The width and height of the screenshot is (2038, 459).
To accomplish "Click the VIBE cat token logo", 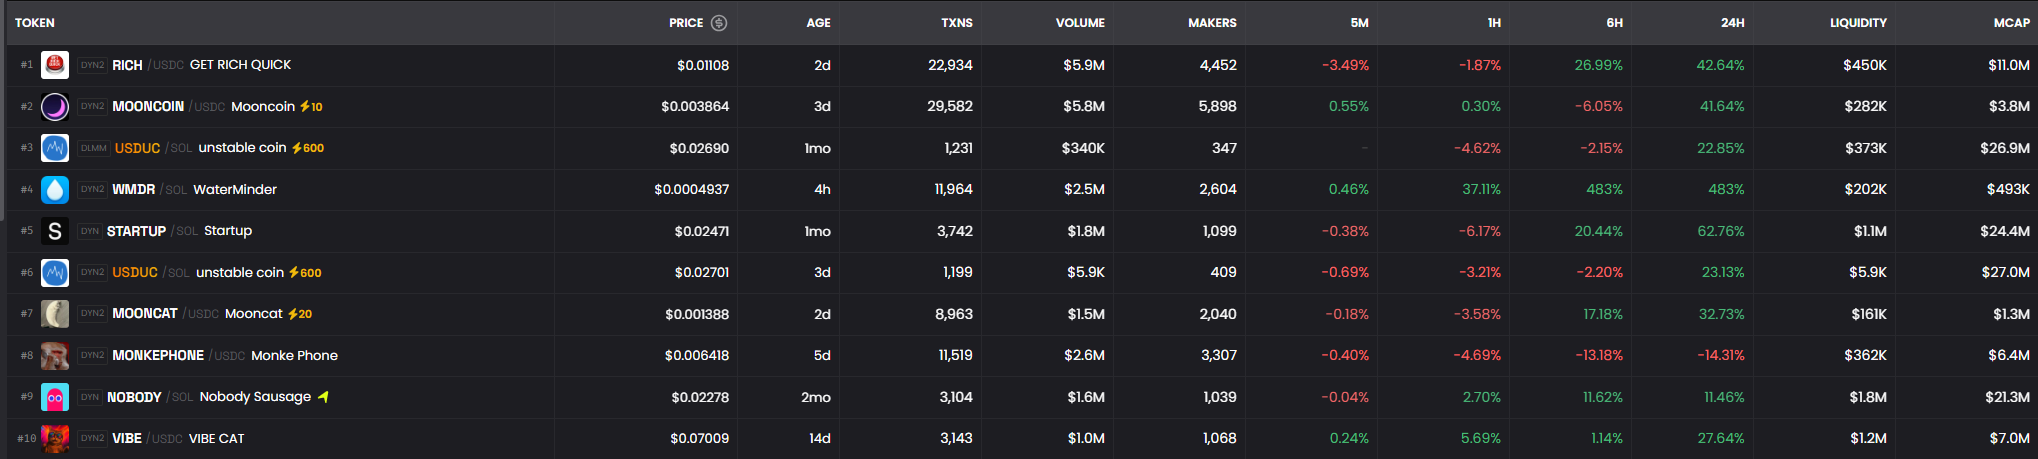I will point(55,438).
